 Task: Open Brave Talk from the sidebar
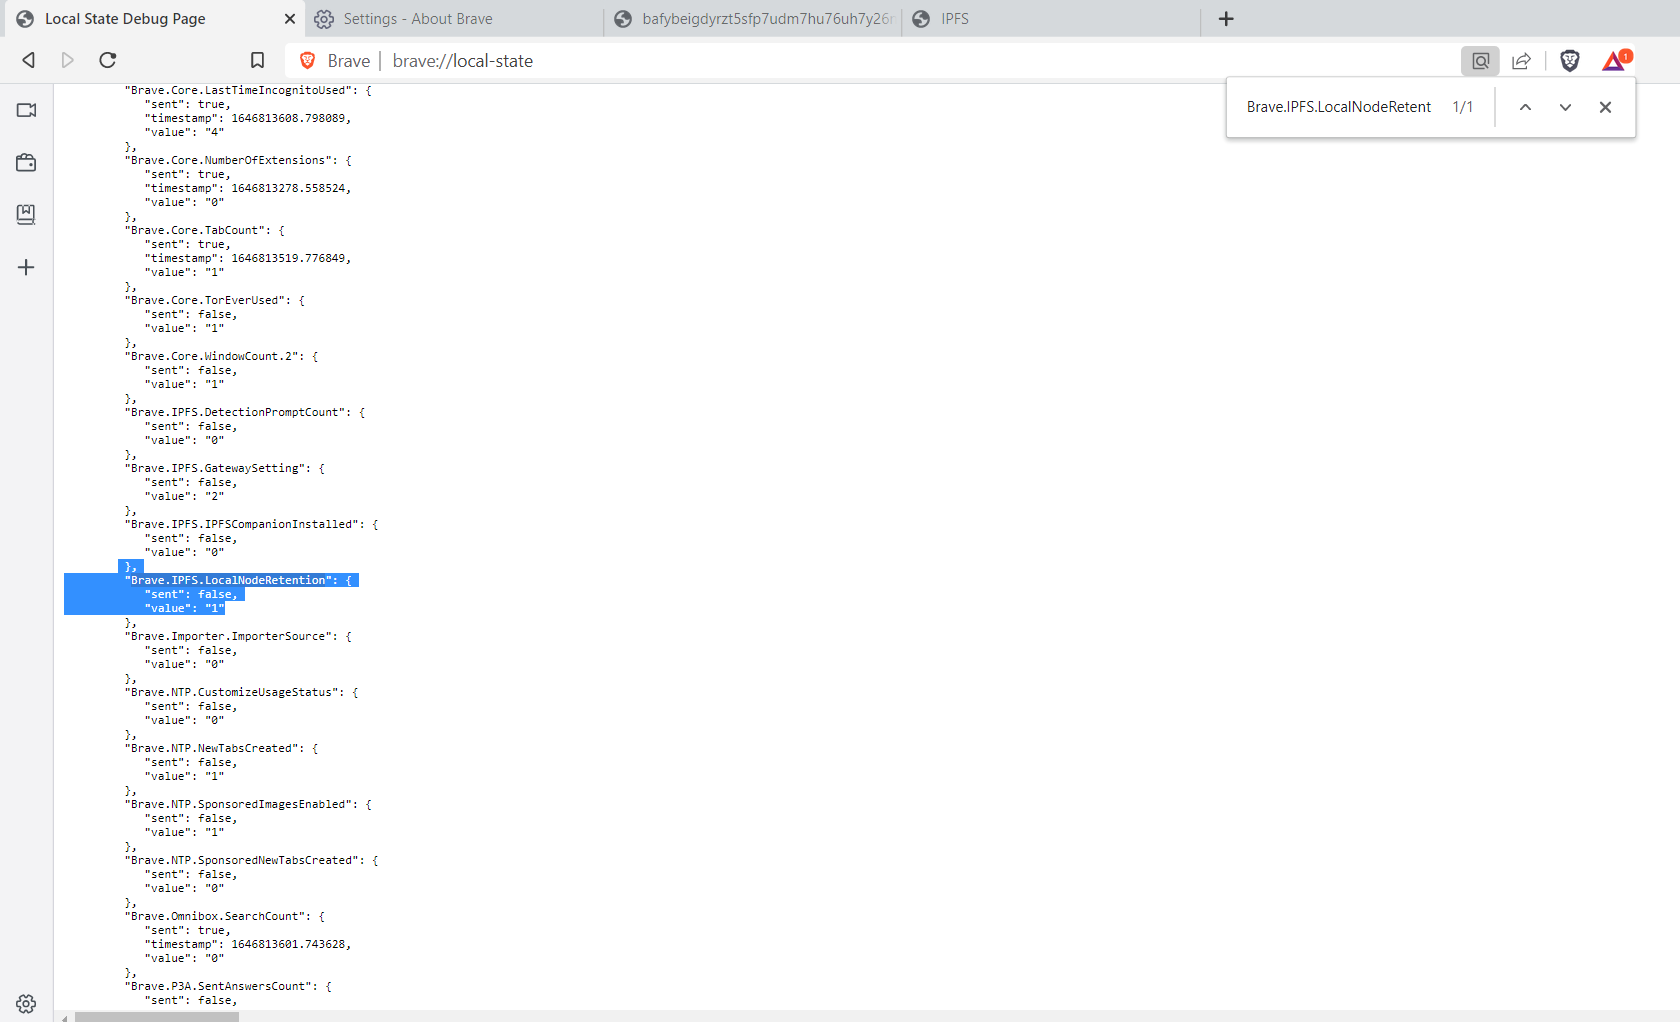[x=26, y=110]
